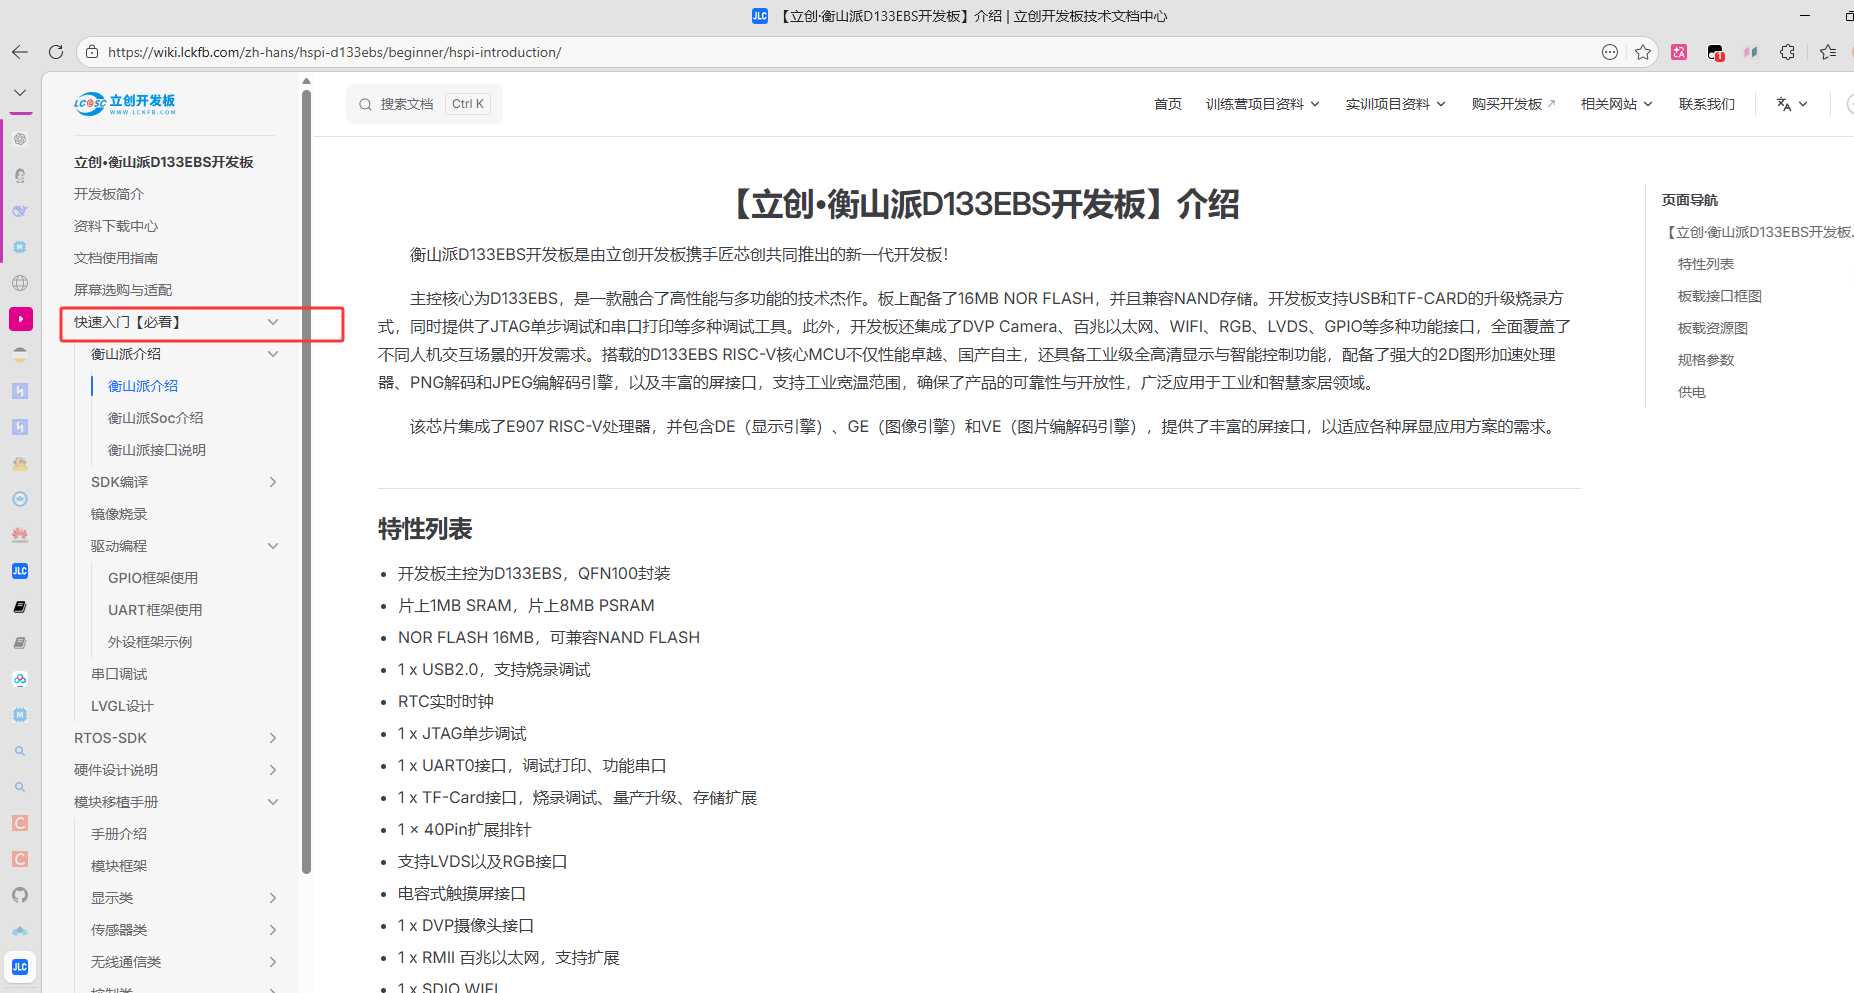Open the favorites list star icon
Screen dimensions: 1854x993
coord(1828,52)
